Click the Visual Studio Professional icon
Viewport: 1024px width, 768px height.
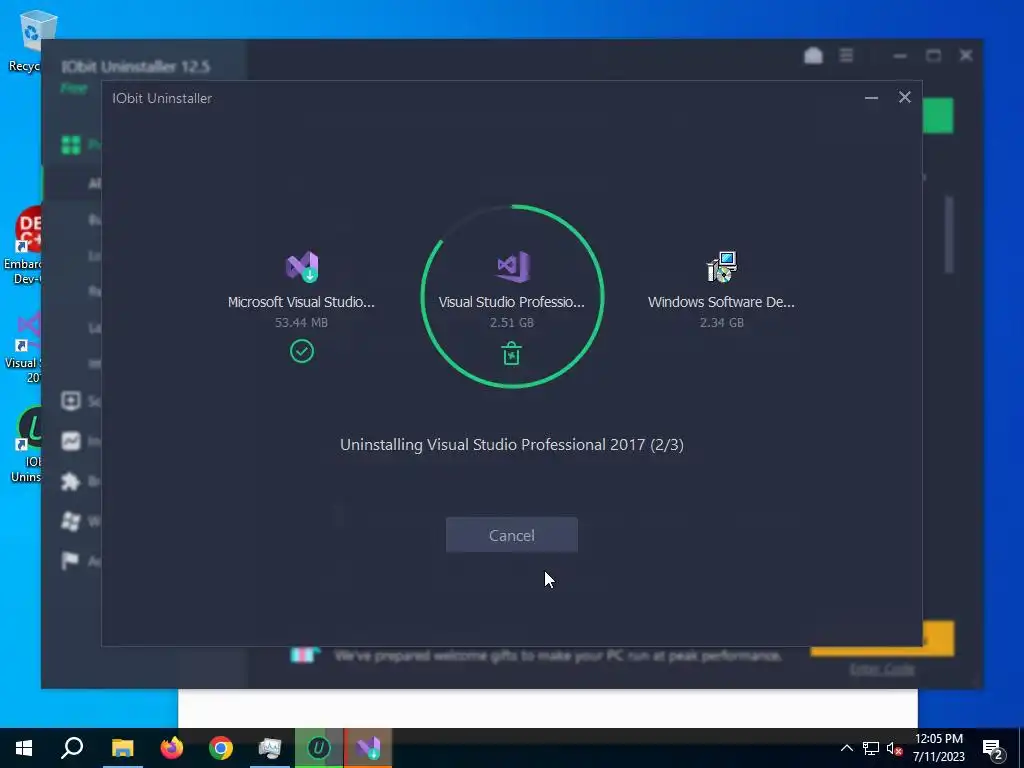point(513,266)
